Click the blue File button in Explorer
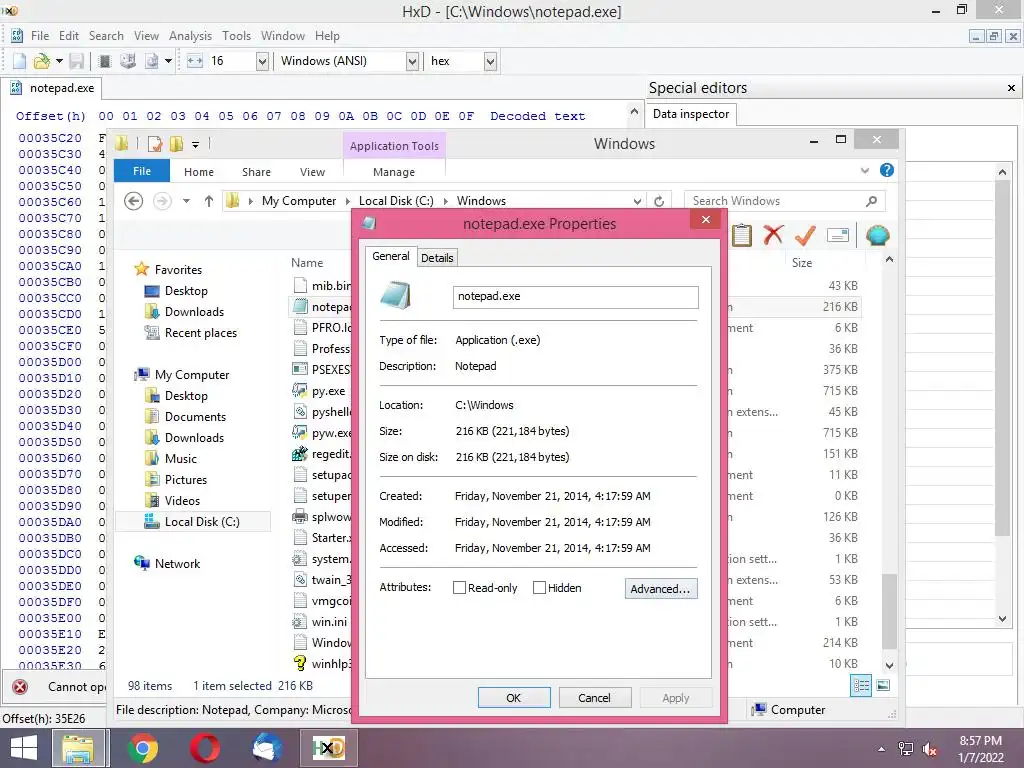Viewport: 1024px width, 768px height. click(x=142, y=171)
